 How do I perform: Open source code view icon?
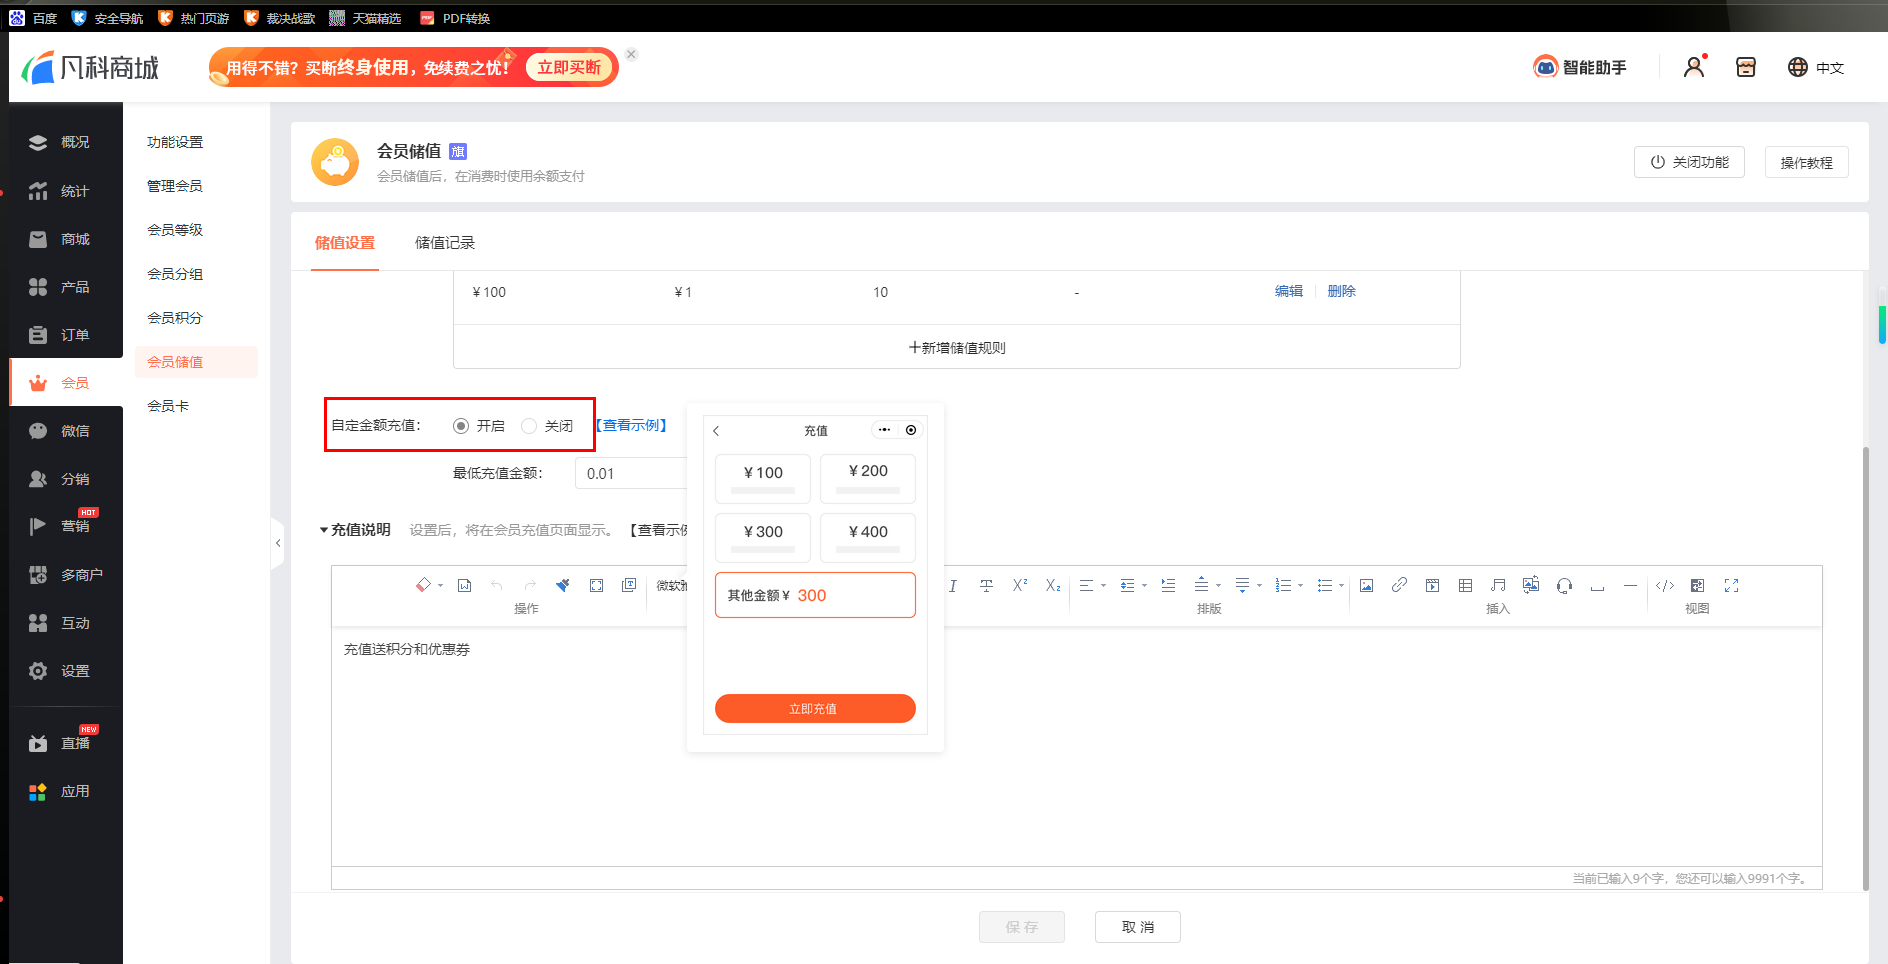[1664, 586]
